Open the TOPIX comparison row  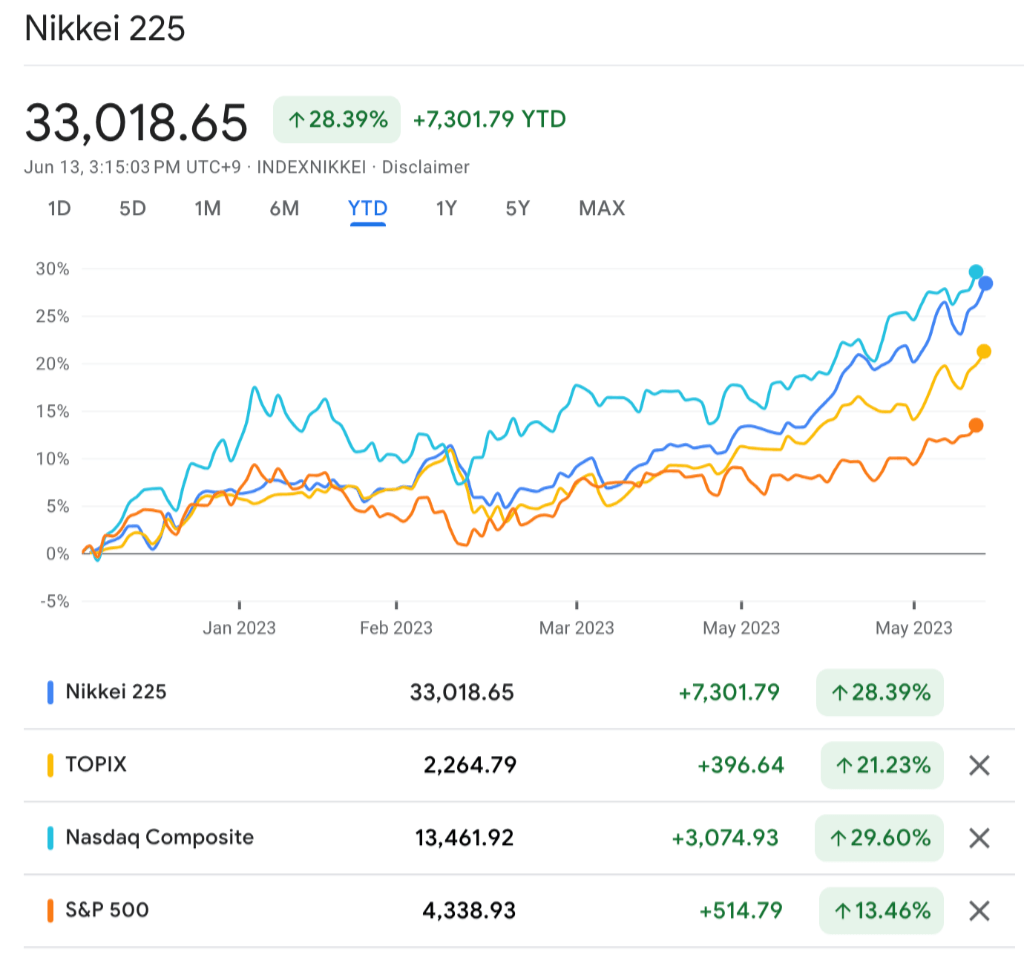click(517, 765)
